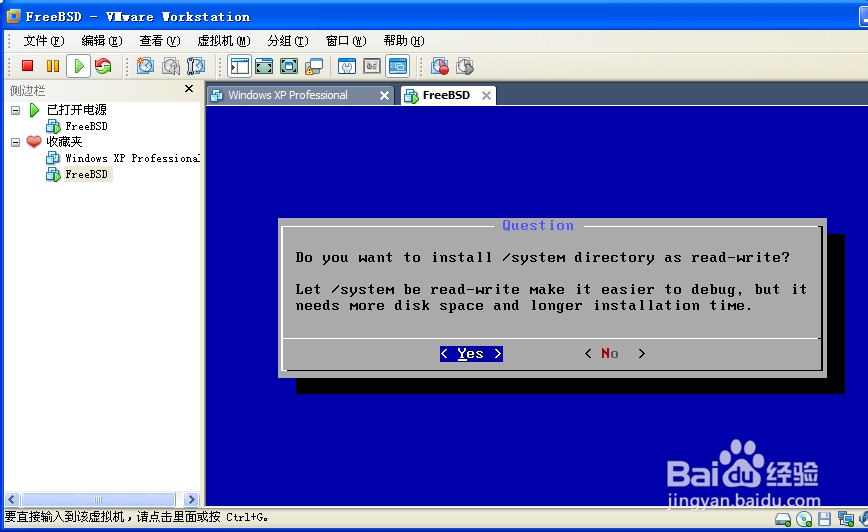Click sidebar scrollbar right arrow

tap(191, 499)
